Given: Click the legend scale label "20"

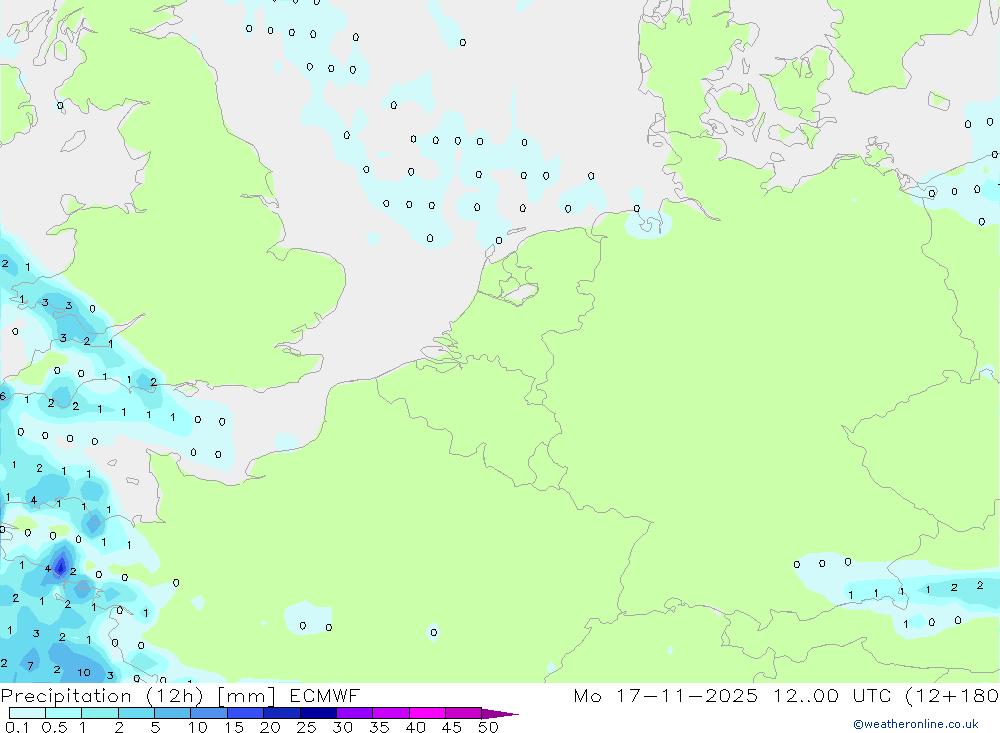Looking at the screenshot, I should point(270,727).
